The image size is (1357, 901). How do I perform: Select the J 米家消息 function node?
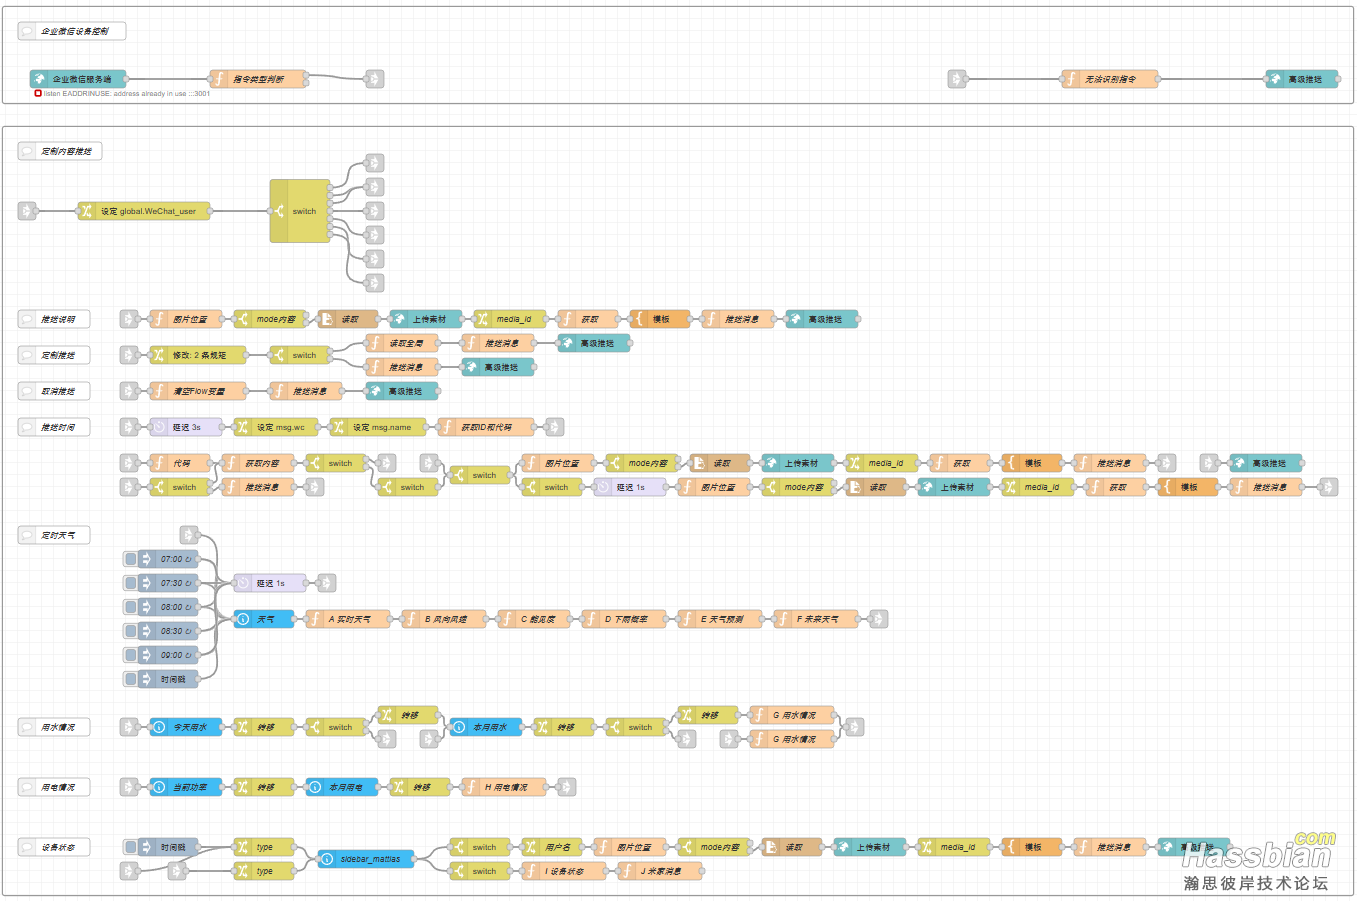[x=660, y=871]
